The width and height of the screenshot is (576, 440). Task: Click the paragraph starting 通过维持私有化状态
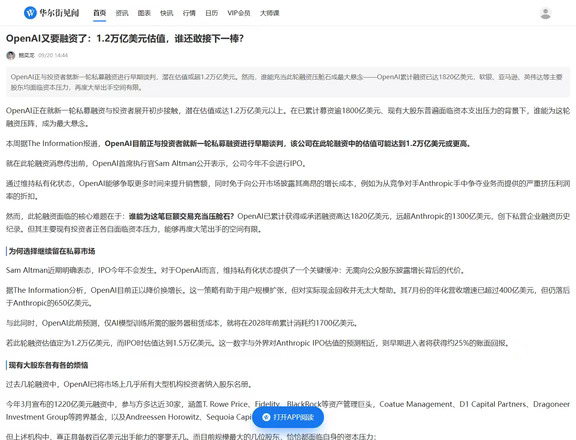[288, 190]
